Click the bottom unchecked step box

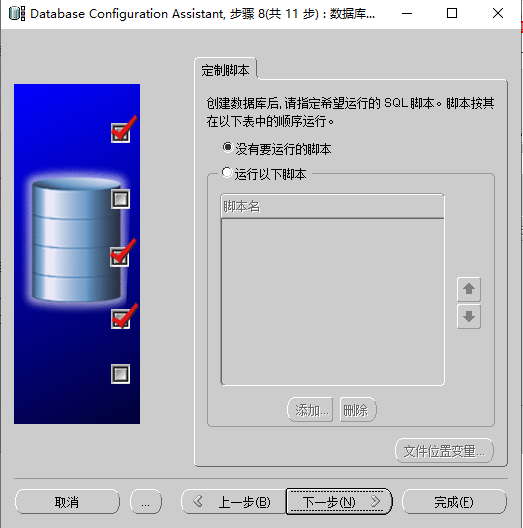(x=121, y=374)
